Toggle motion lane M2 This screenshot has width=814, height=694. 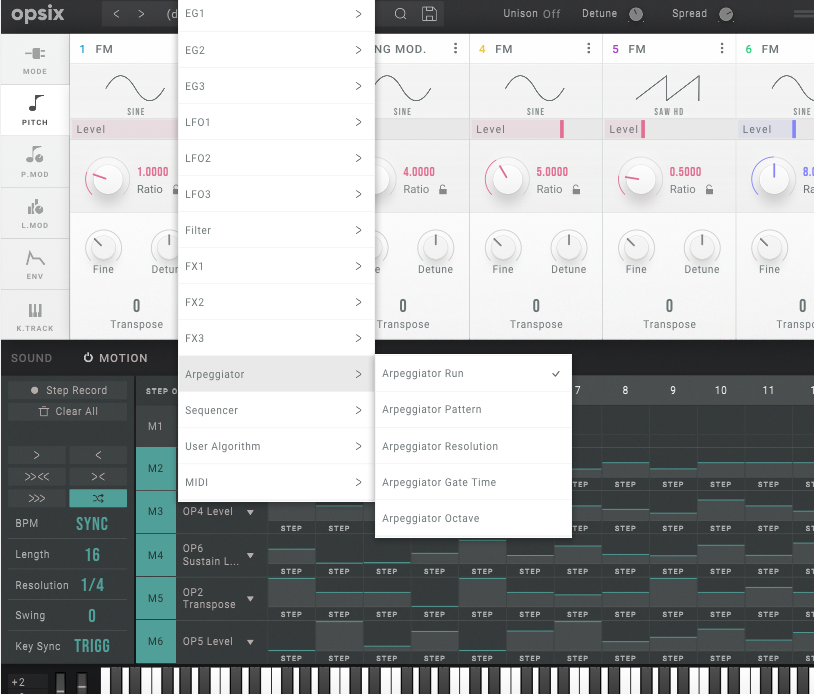156,468
